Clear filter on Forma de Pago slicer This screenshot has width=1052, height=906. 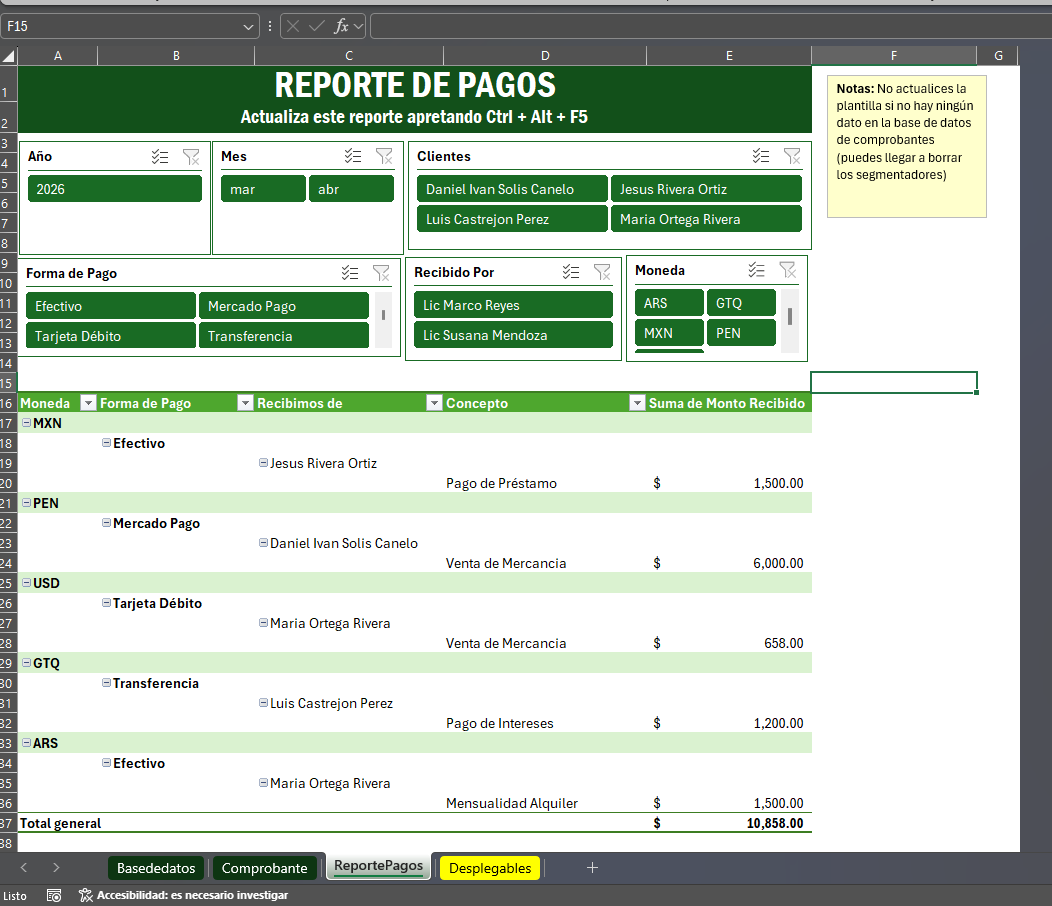click(381, 273)
